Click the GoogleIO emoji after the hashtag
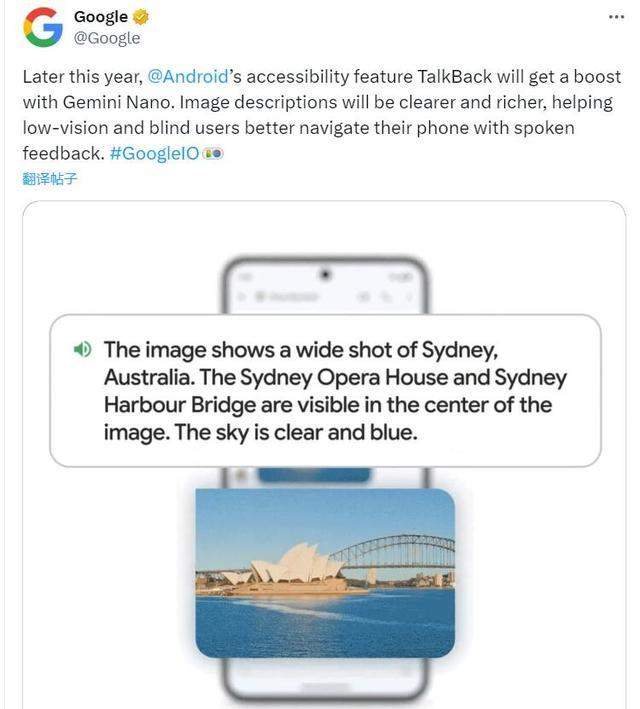640x709 pixels. 211,155
